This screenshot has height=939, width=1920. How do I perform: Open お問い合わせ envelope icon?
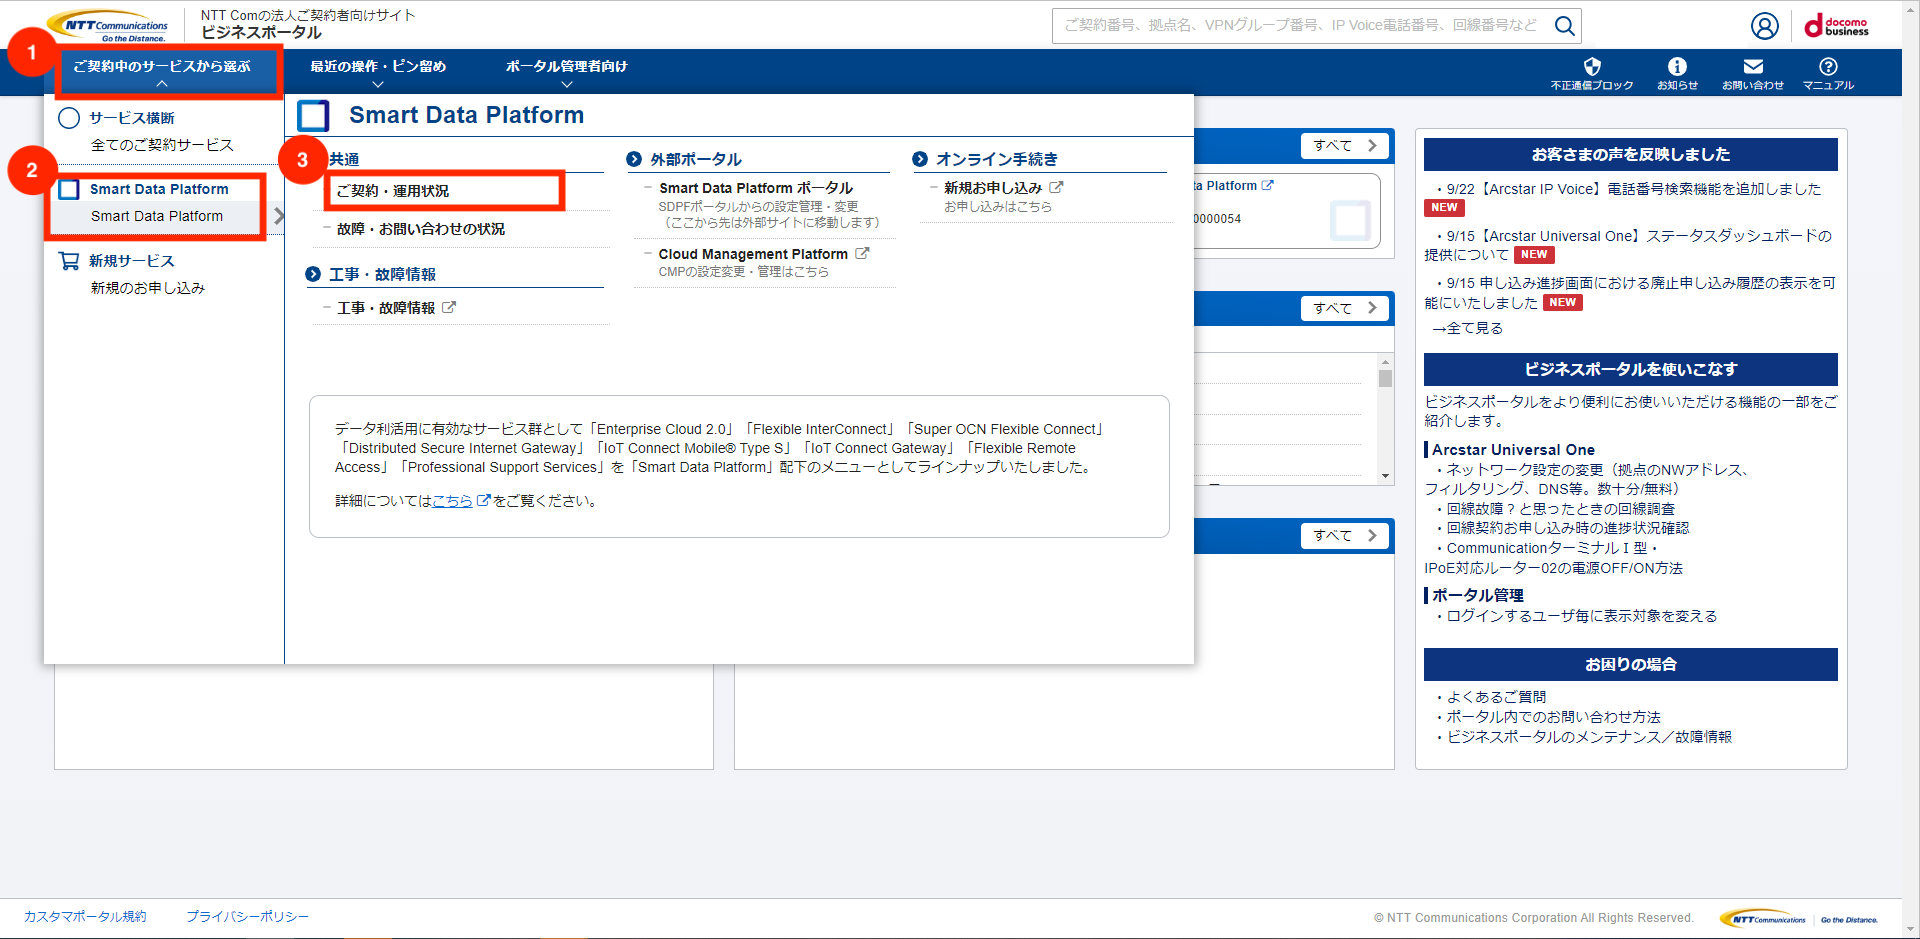tap(1753, 66)
